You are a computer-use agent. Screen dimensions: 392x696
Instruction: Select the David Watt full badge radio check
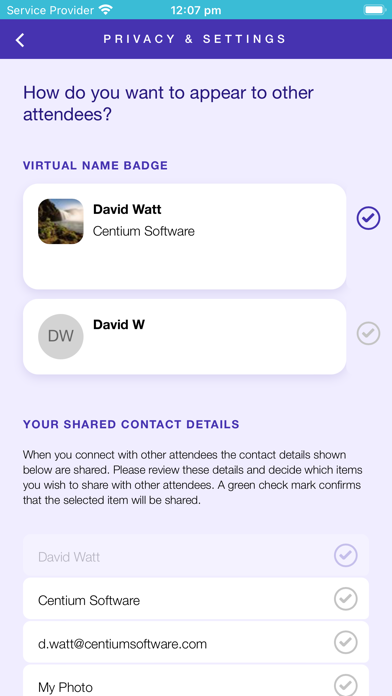tap(368, 218)
